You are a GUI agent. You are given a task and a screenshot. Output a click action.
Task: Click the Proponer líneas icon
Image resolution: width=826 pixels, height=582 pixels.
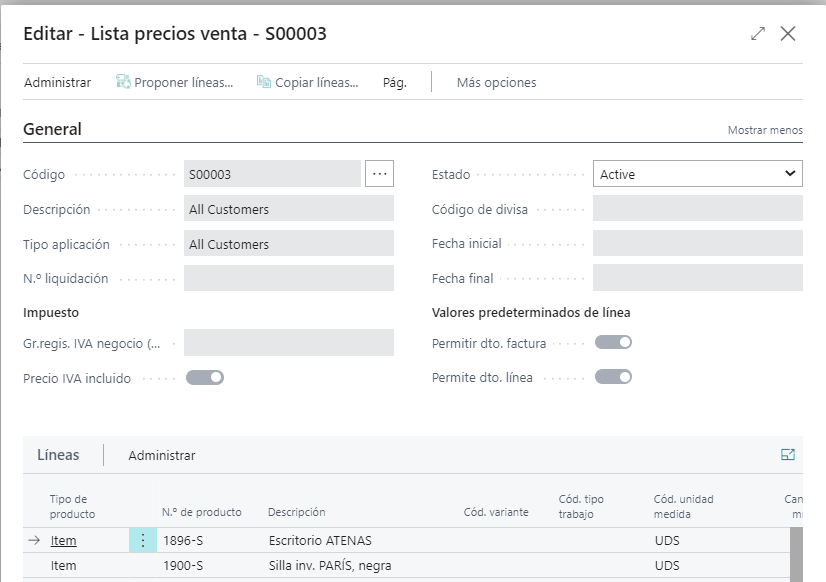pos(124,83)
